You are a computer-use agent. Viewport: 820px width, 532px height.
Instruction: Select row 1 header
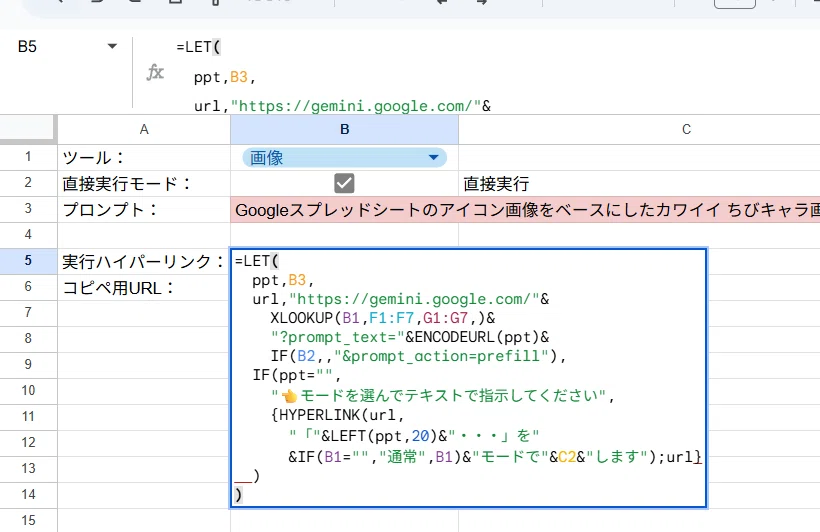(28, 157)
